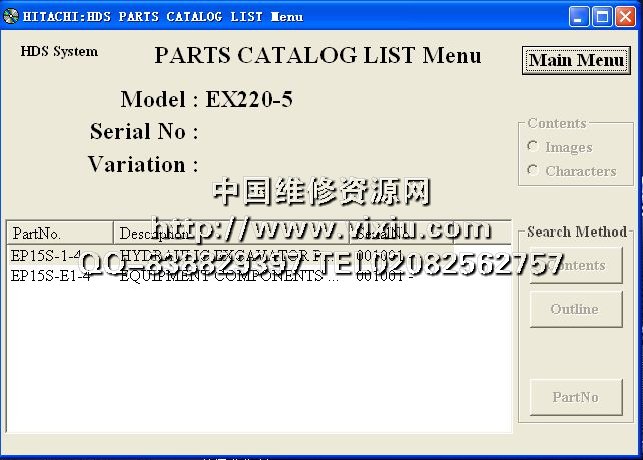Click the PartNo search button
Screen dimensions: 643x460
point(575,397)
